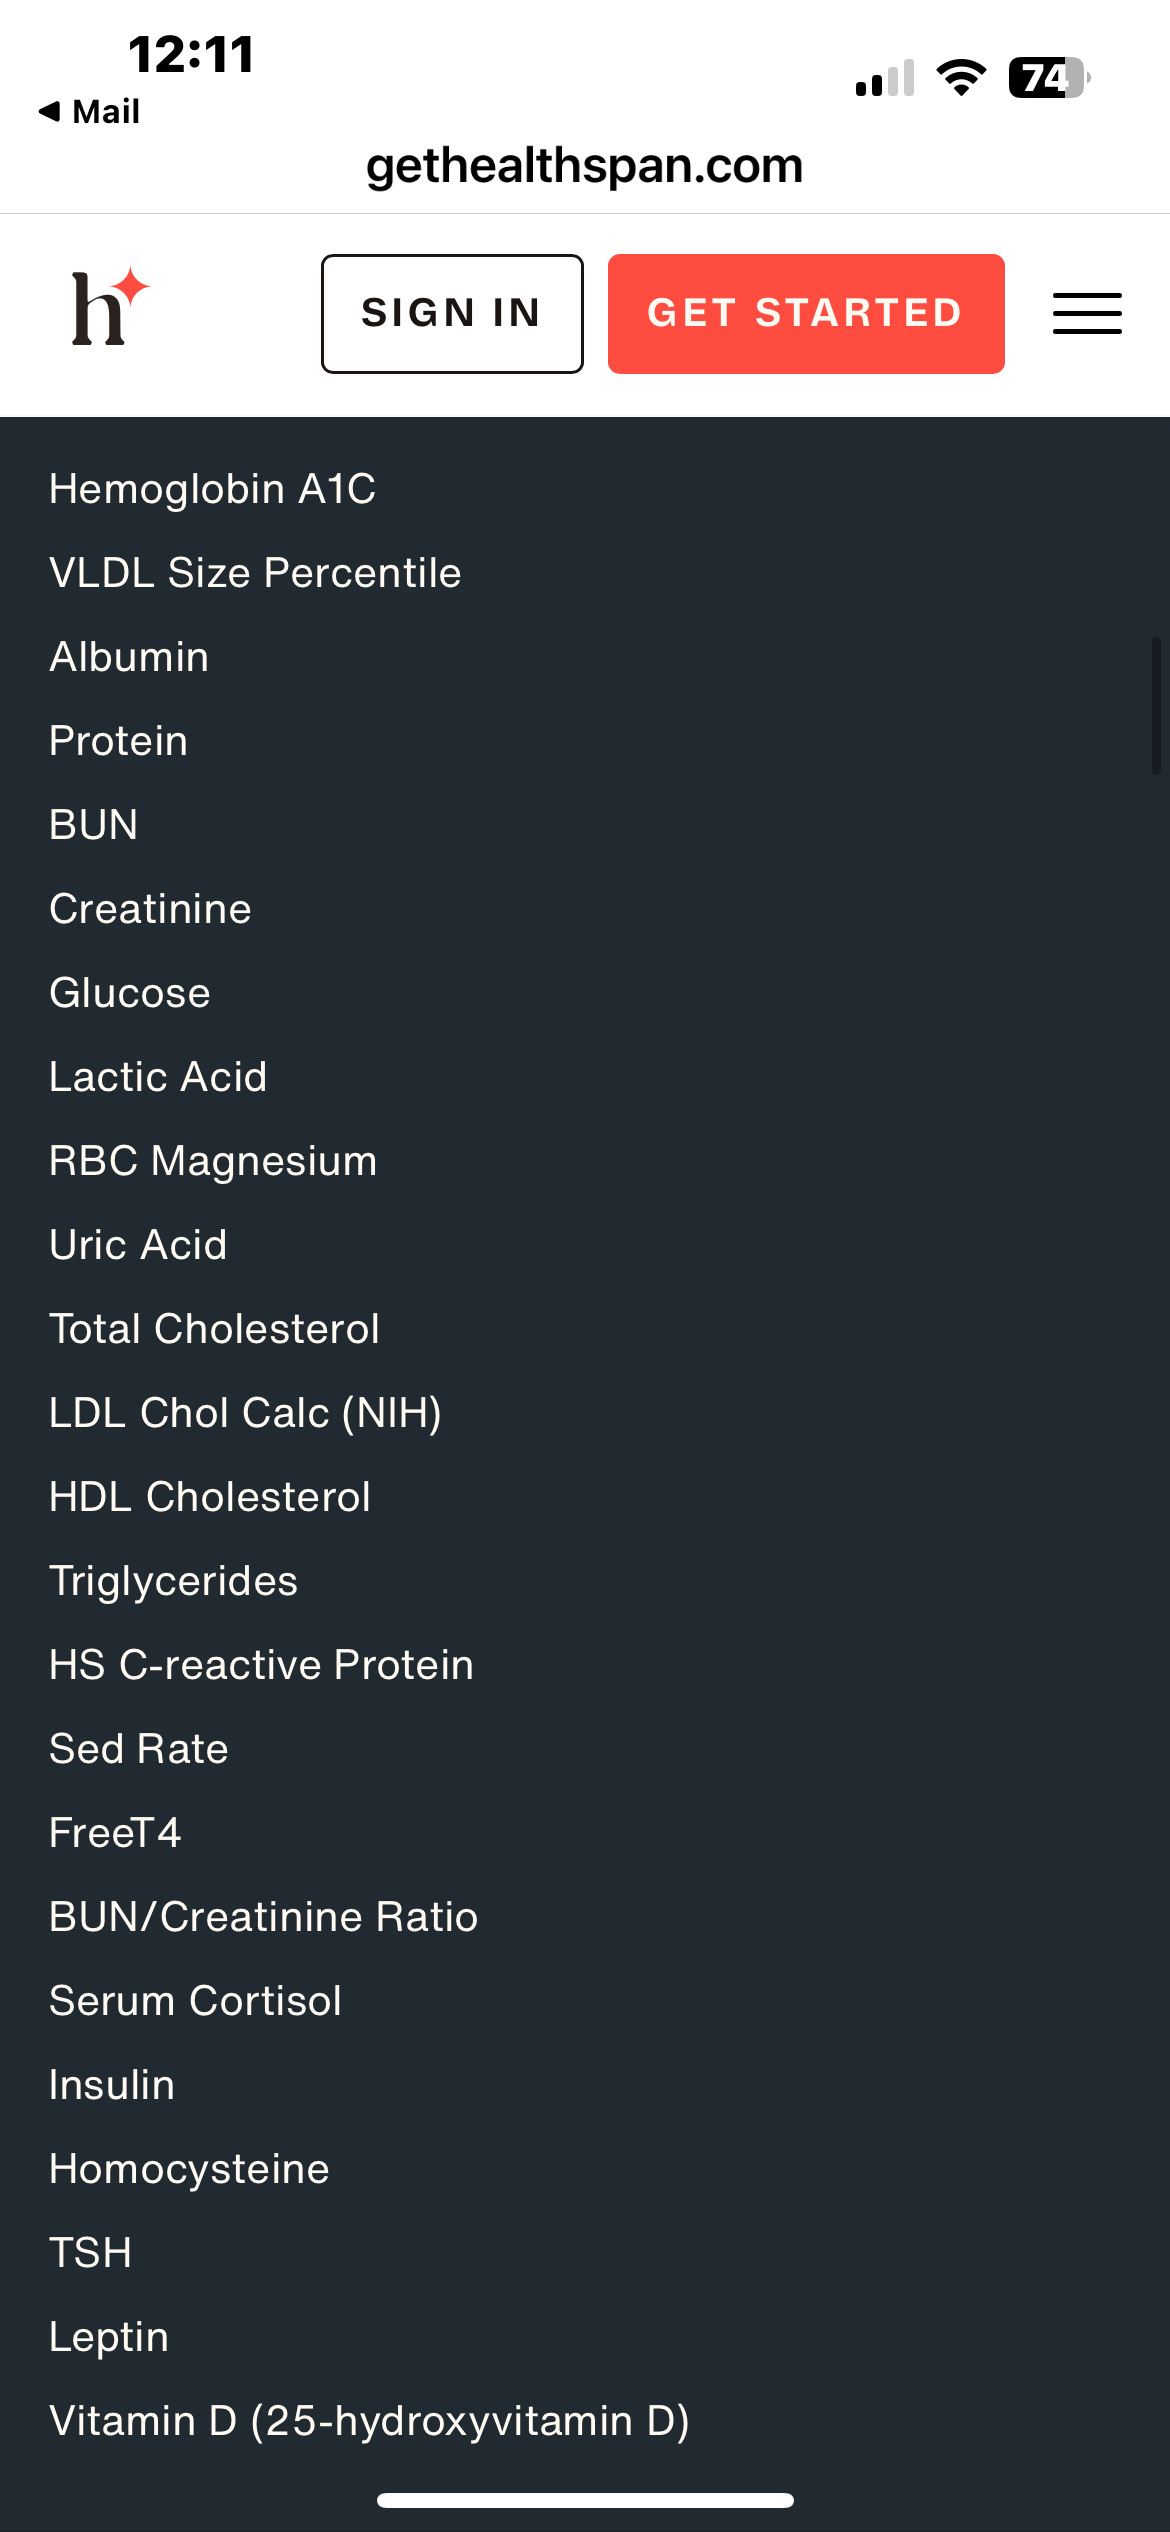The height and width of the screenshot is (2532, 1170).
Task: Select the Serum Cortisol entry
Action: click(x=196, y=2002)
